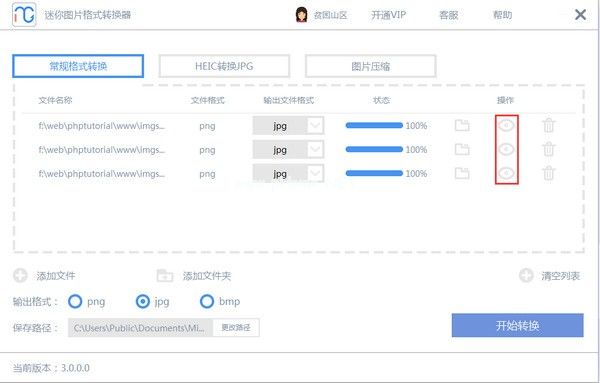Click the add file plus icon
The width and height of the screenshot is (600, 383).
pyautogui.click(x=20, y=275)
